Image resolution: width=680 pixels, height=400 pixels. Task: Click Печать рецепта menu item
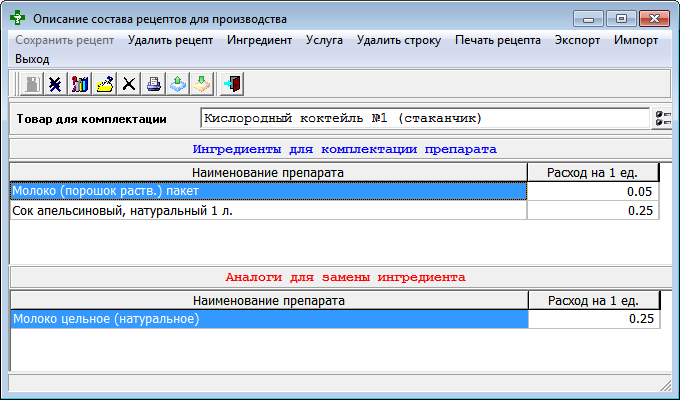pos(498,40)
